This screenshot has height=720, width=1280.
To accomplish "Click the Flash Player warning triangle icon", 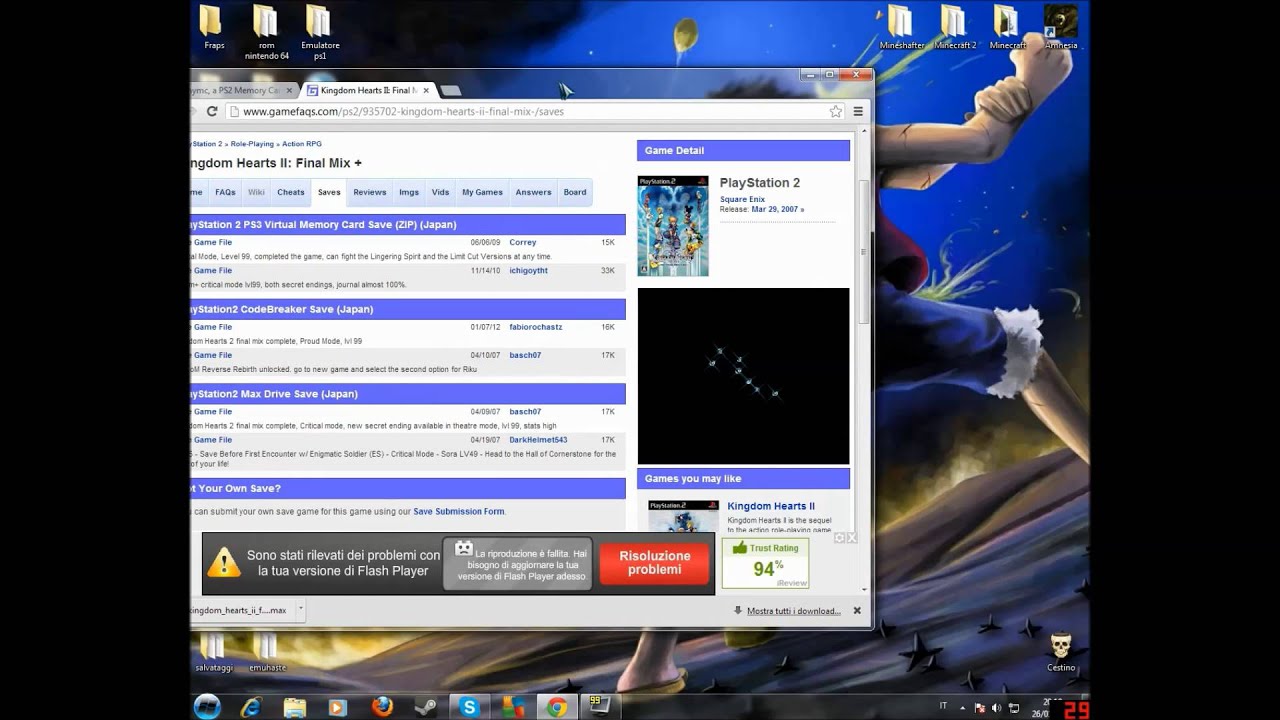I will click(x=224, y=562).
